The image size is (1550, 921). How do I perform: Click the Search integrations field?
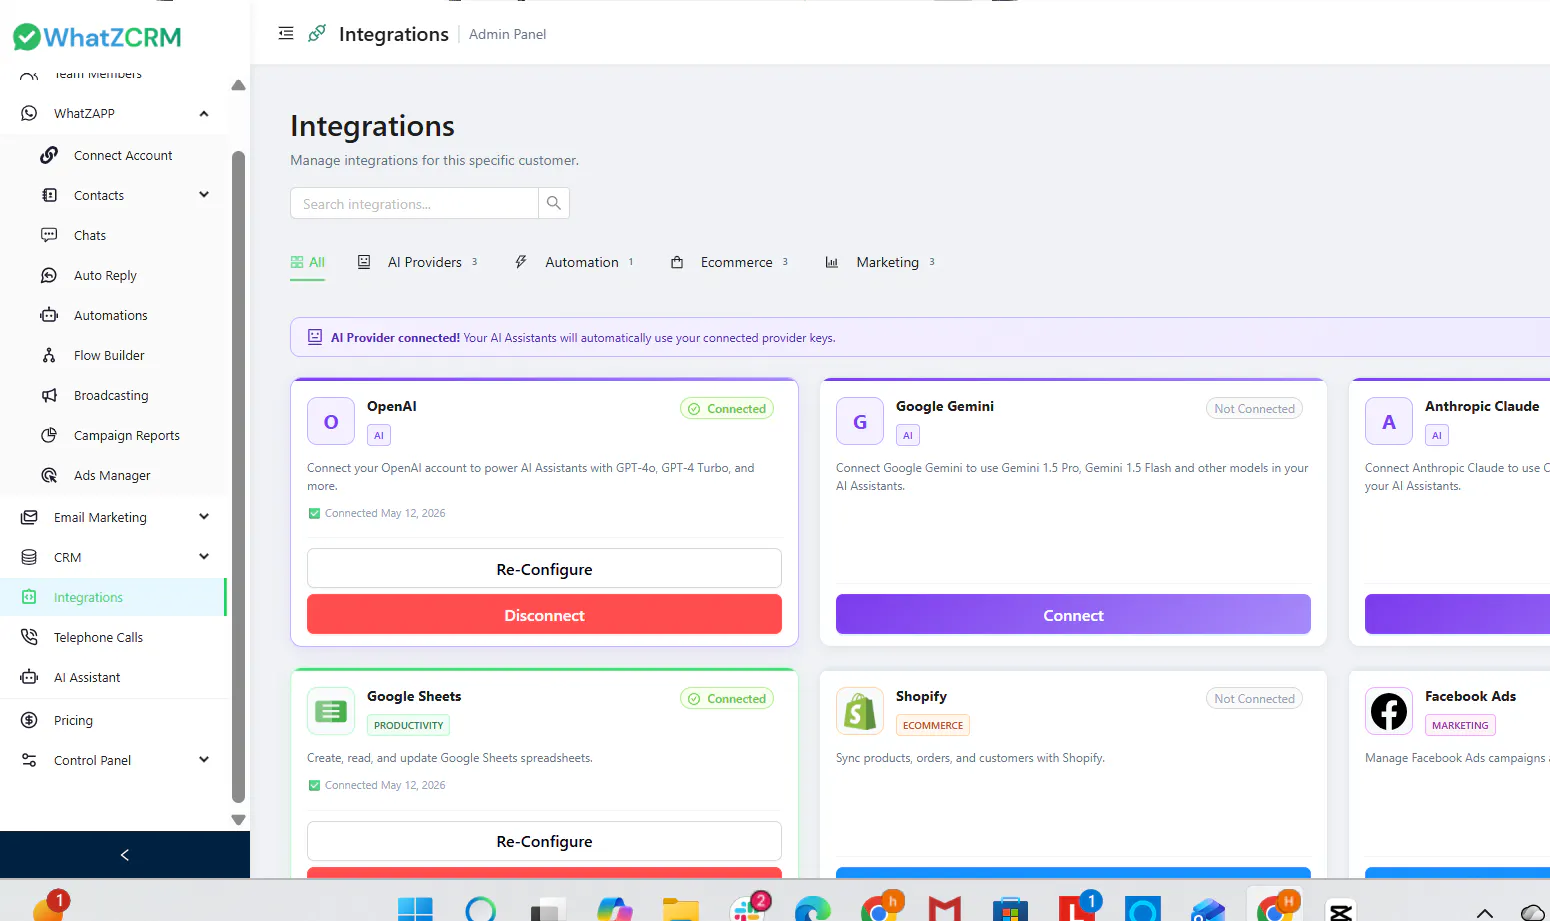pos(414,203)
